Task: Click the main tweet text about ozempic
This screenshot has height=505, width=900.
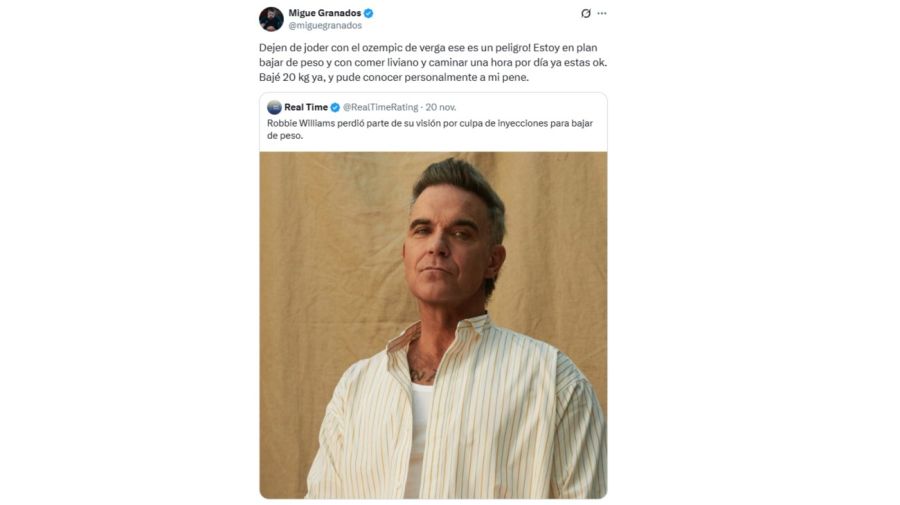Action: pyautogui.click(x=440, y=62)
